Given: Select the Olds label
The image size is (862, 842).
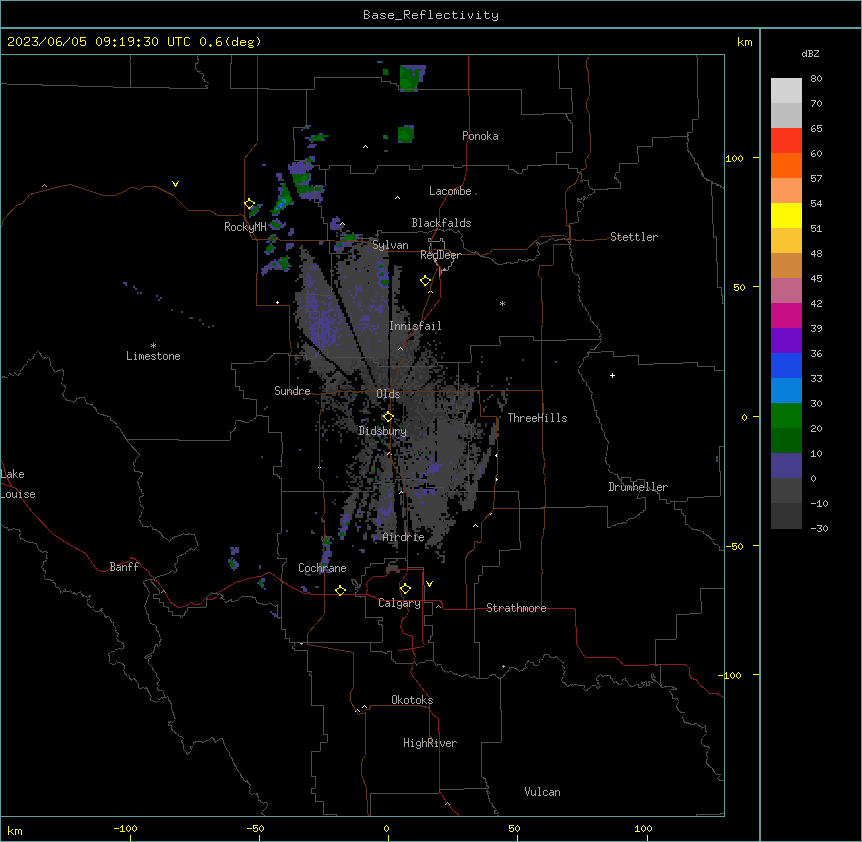Looking at the screenshot, I should point(388,394).
